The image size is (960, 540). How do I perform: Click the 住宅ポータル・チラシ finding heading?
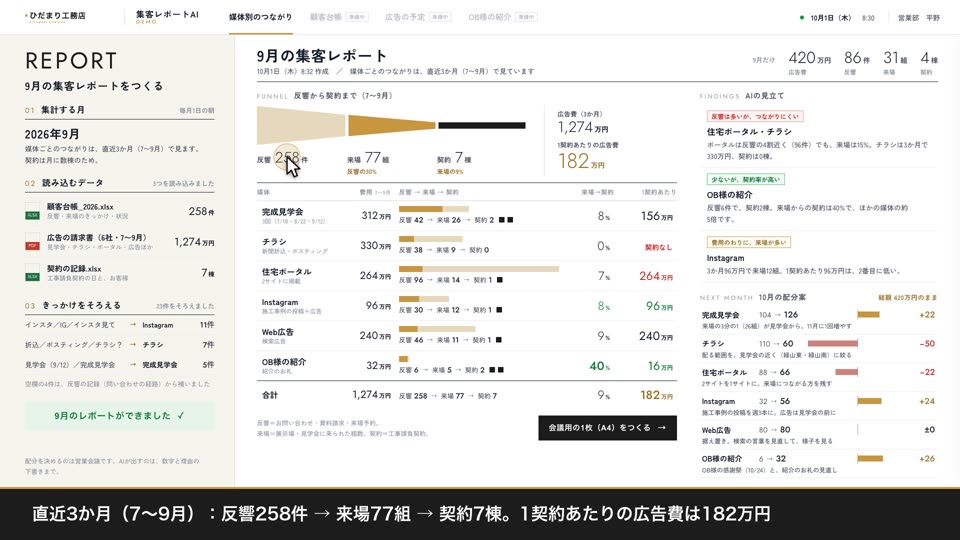(x=749, y=132)
